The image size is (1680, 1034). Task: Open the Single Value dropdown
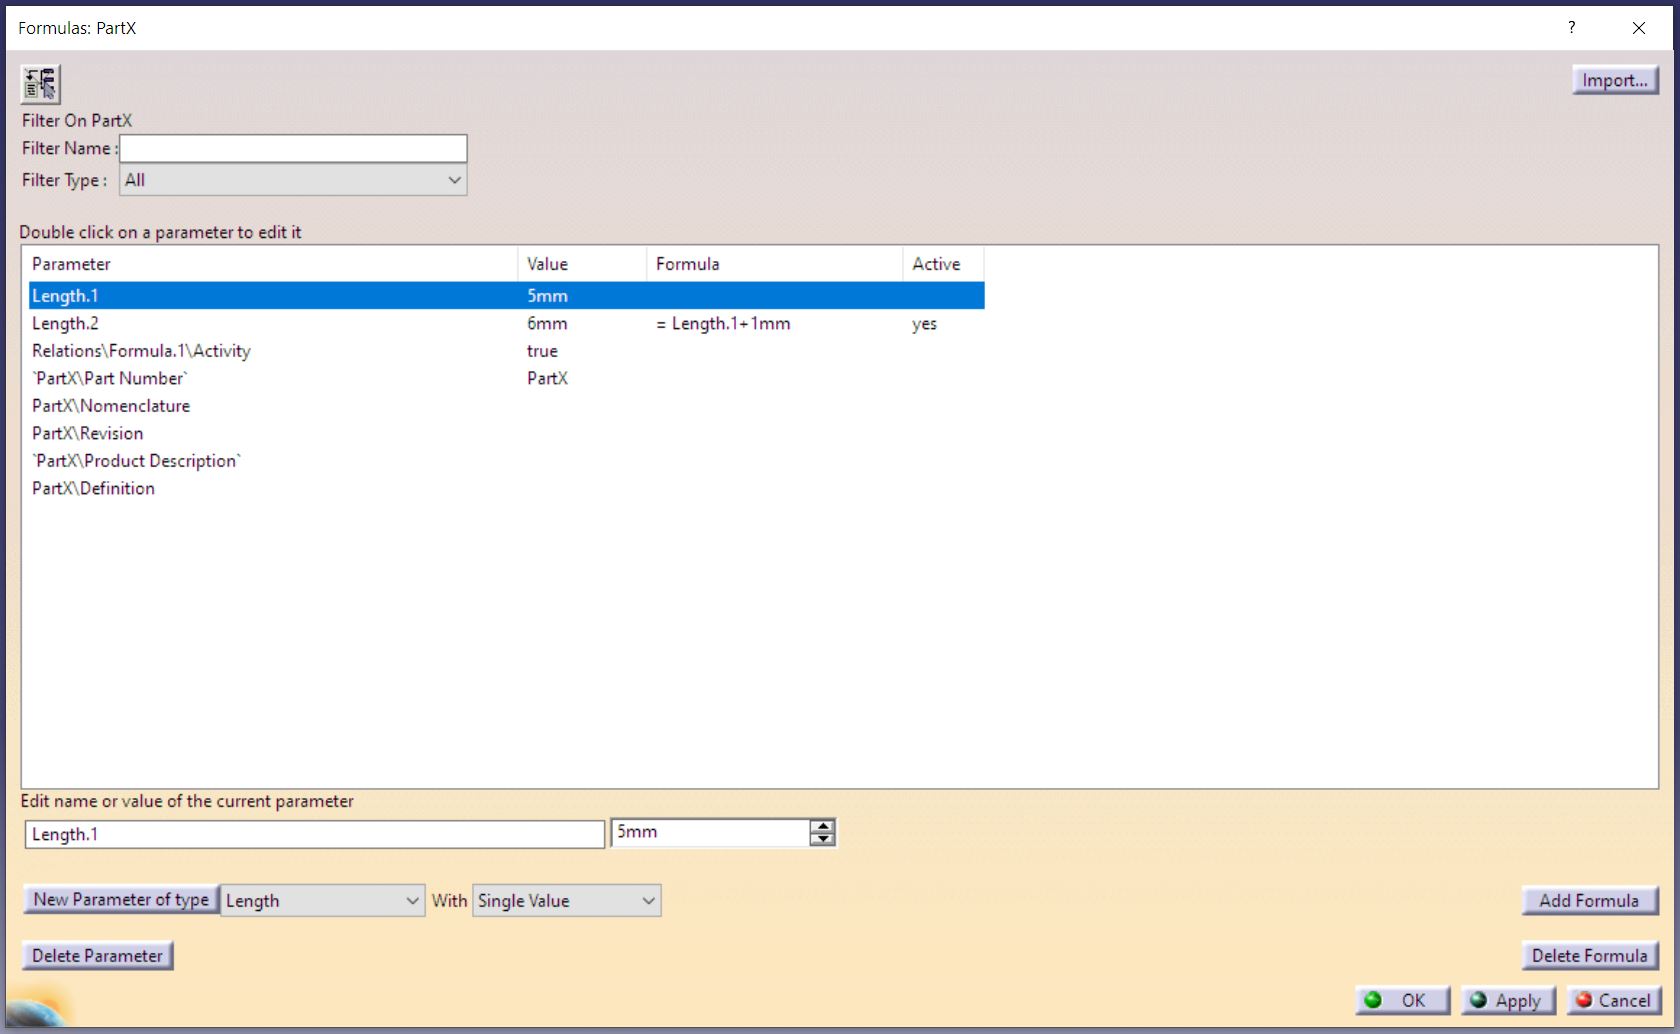pyautogui.click(x=648, y=901)
